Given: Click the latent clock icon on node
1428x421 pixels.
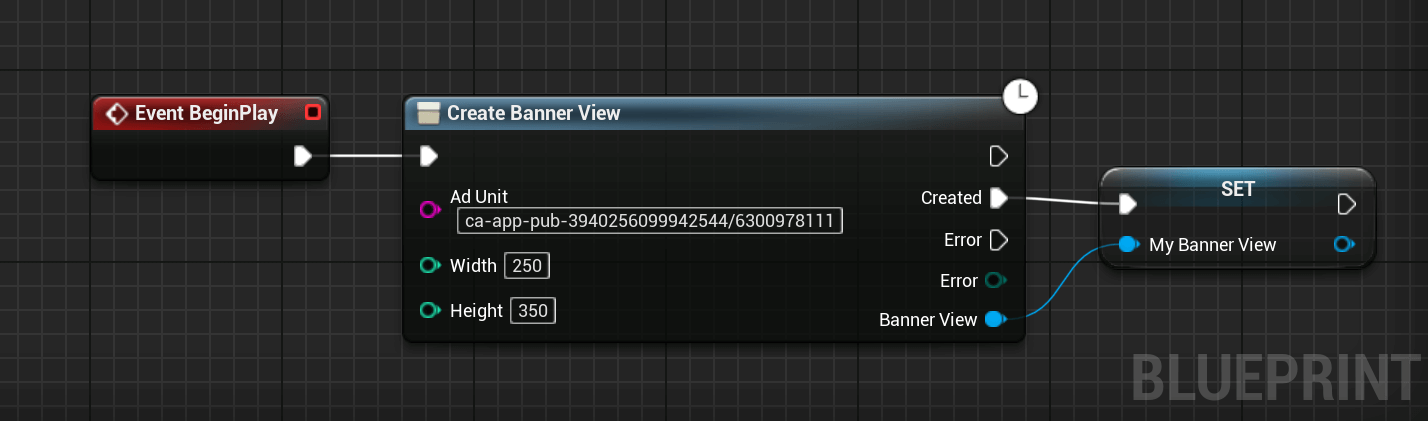Looking at the screenshot, I should click(x=1020, y=96).
